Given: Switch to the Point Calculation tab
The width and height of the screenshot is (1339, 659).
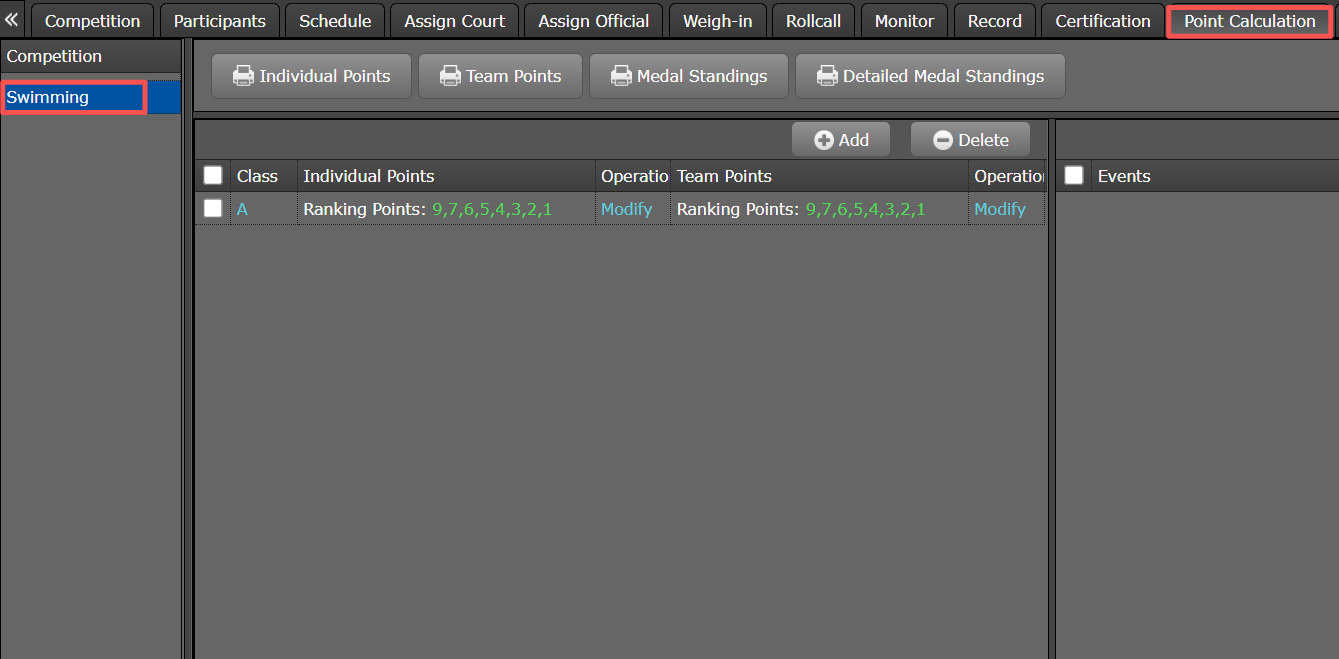Looking at the screenshot, I should [x=1248, y=20].
